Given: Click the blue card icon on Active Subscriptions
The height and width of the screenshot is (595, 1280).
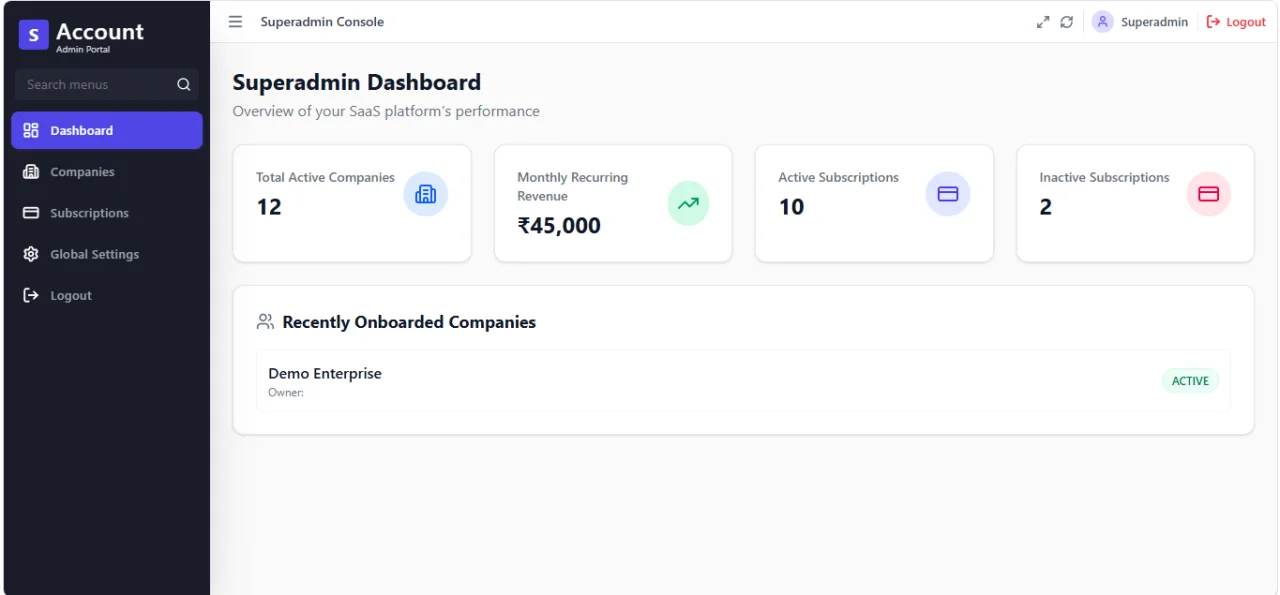Looking at the screenshot, I should click(948, 194).
